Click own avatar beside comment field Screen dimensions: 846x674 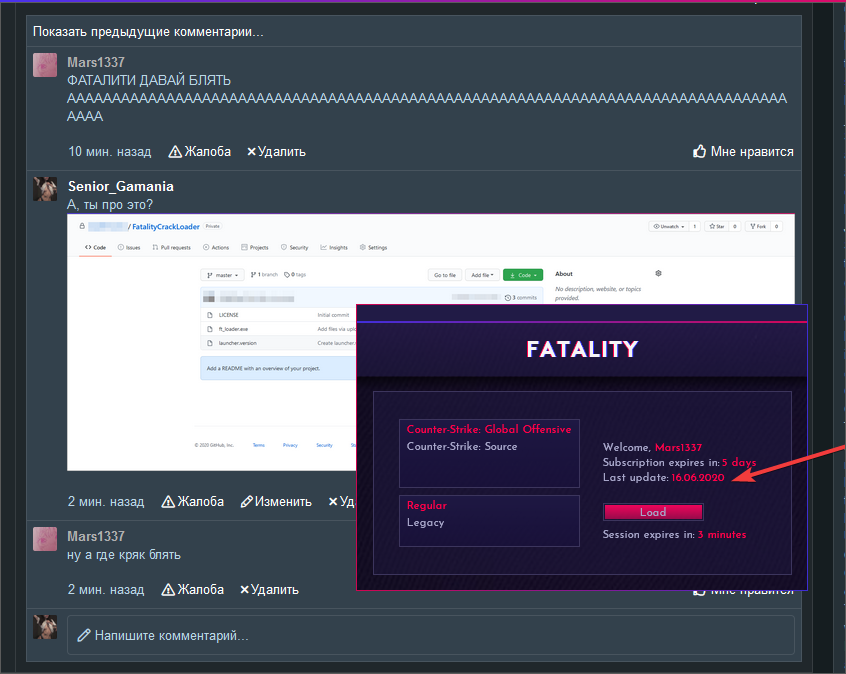tap(45, 627)
